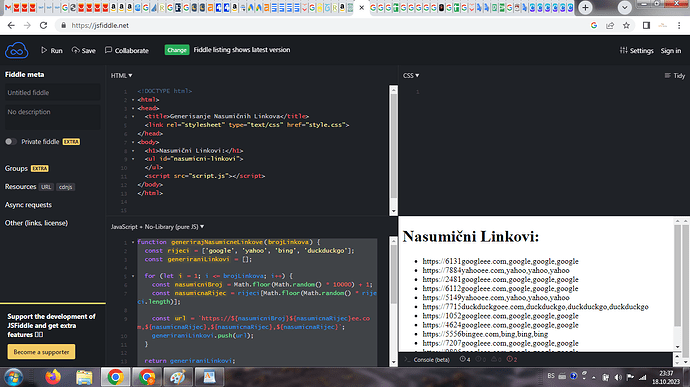
Task: Open the Collaborate option
Action: click(127, 50)
